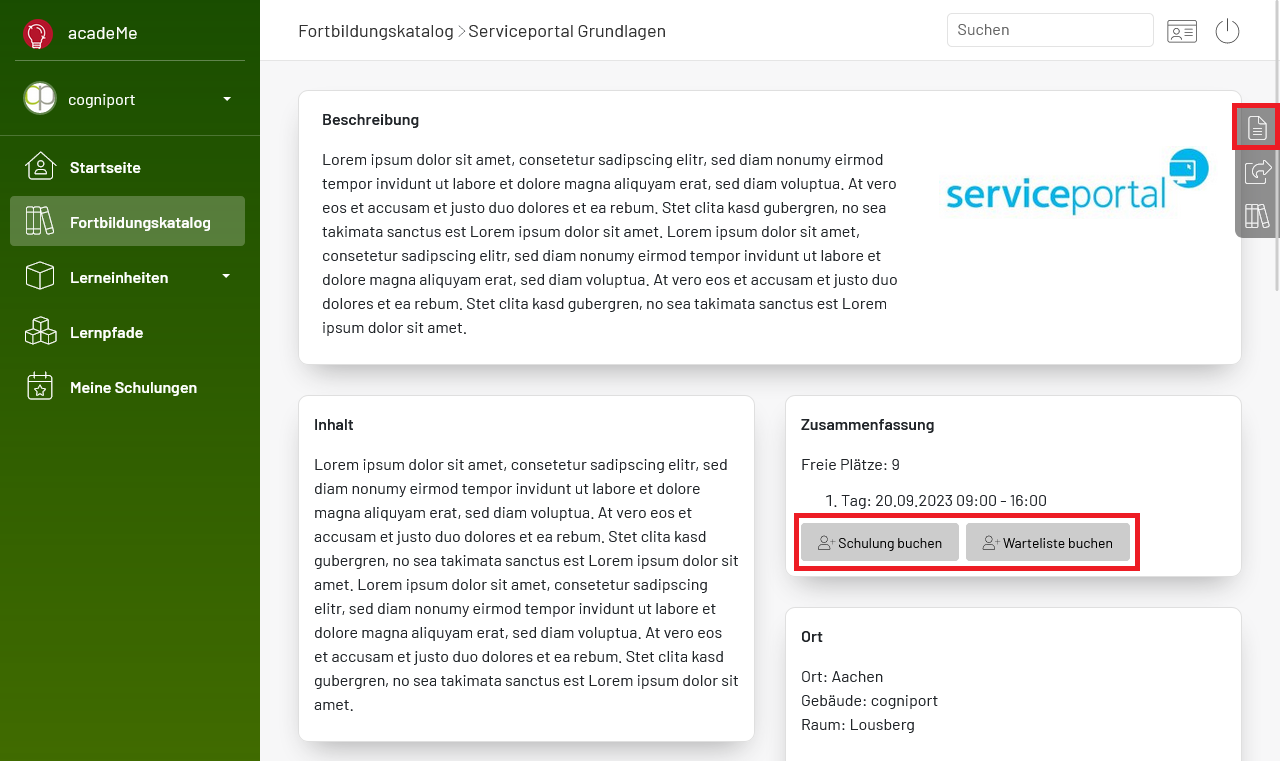Click the Warteliste buchen button
The height and width of the screenshot is (761, 1280).
pyautogui.click(x=1048, y=542)
